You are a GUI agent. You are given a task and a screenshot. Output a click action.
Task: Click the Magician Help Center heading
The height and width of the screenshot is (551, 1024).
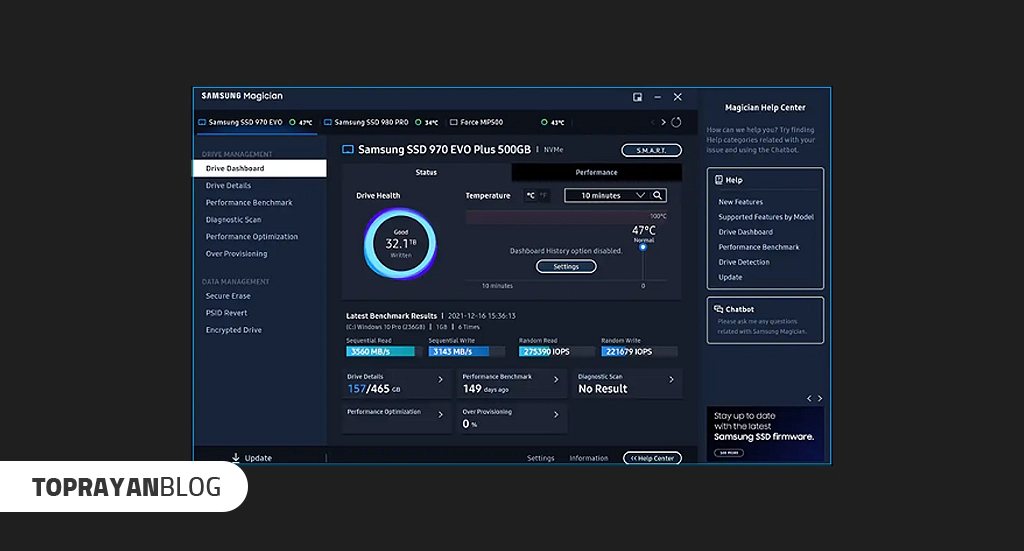765,108
